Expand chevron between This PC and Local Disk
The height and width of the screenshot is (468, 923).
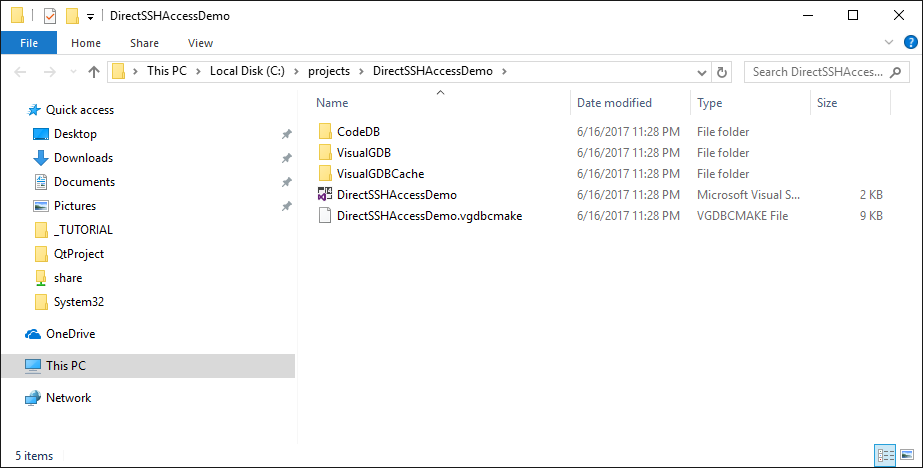[x=198, y=71]
